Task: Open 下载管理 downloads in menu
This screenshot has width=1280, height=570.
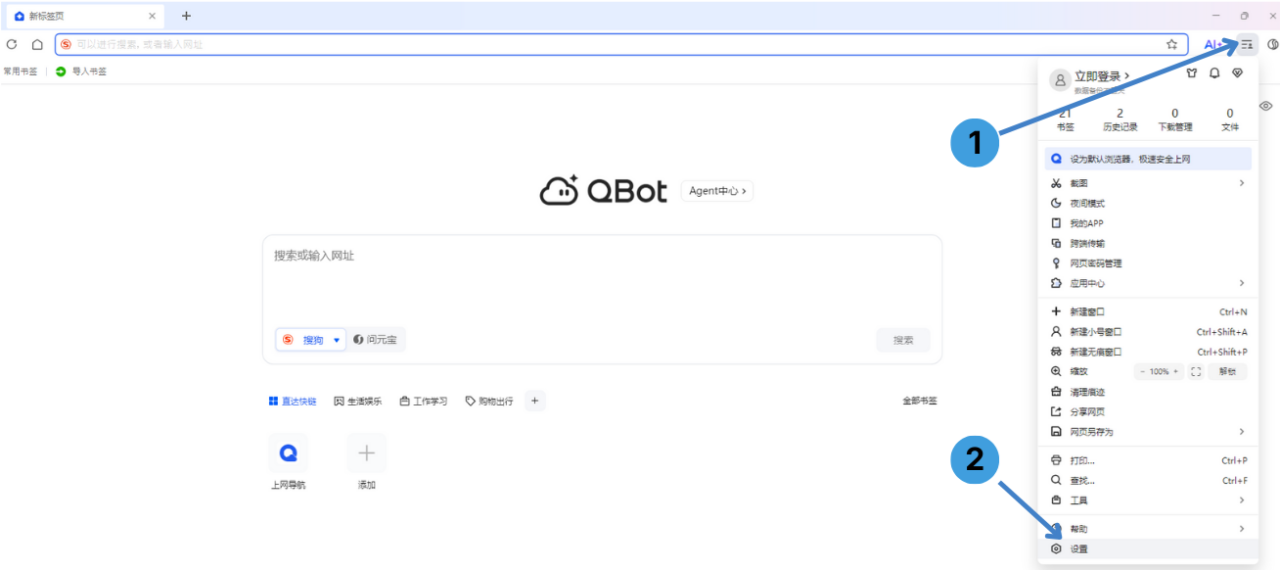Action: click(1175, 120)
